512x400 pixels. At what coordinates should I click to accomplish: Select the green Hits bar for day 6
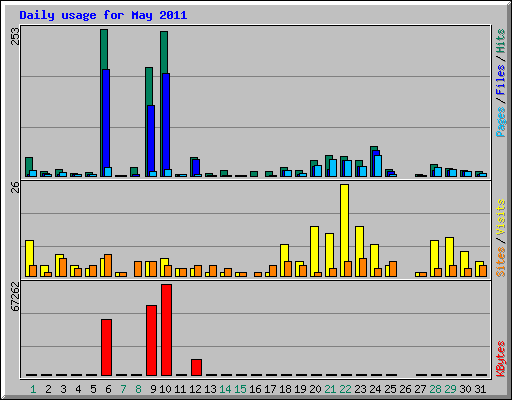[104, 49]
